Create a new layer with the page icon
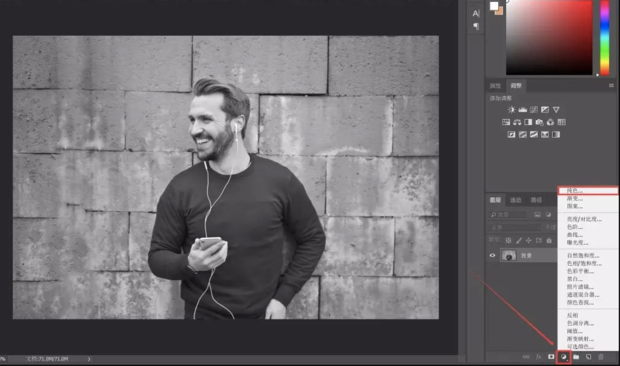The height and width of the screenshot is (366, 620). click(x=588, y=357)
